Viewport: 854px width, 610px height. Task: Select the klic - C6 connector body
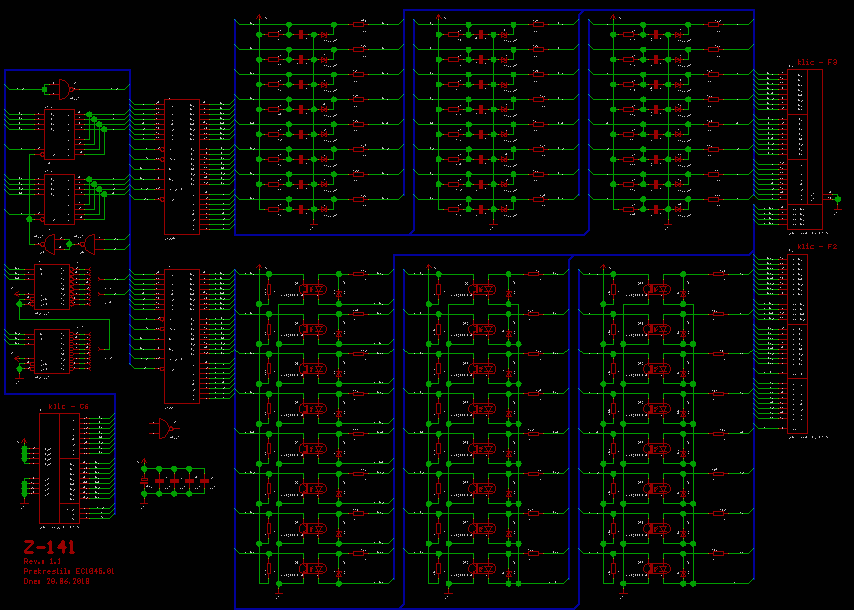pyautogui.click(x=60, y=468)
